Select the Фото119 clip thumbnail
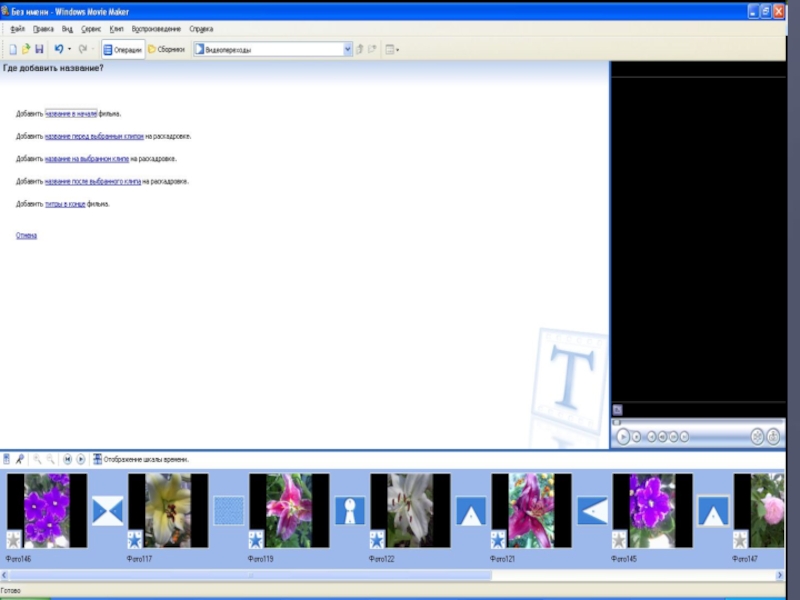This screenshot has height=600, width=800. point(289,510)
